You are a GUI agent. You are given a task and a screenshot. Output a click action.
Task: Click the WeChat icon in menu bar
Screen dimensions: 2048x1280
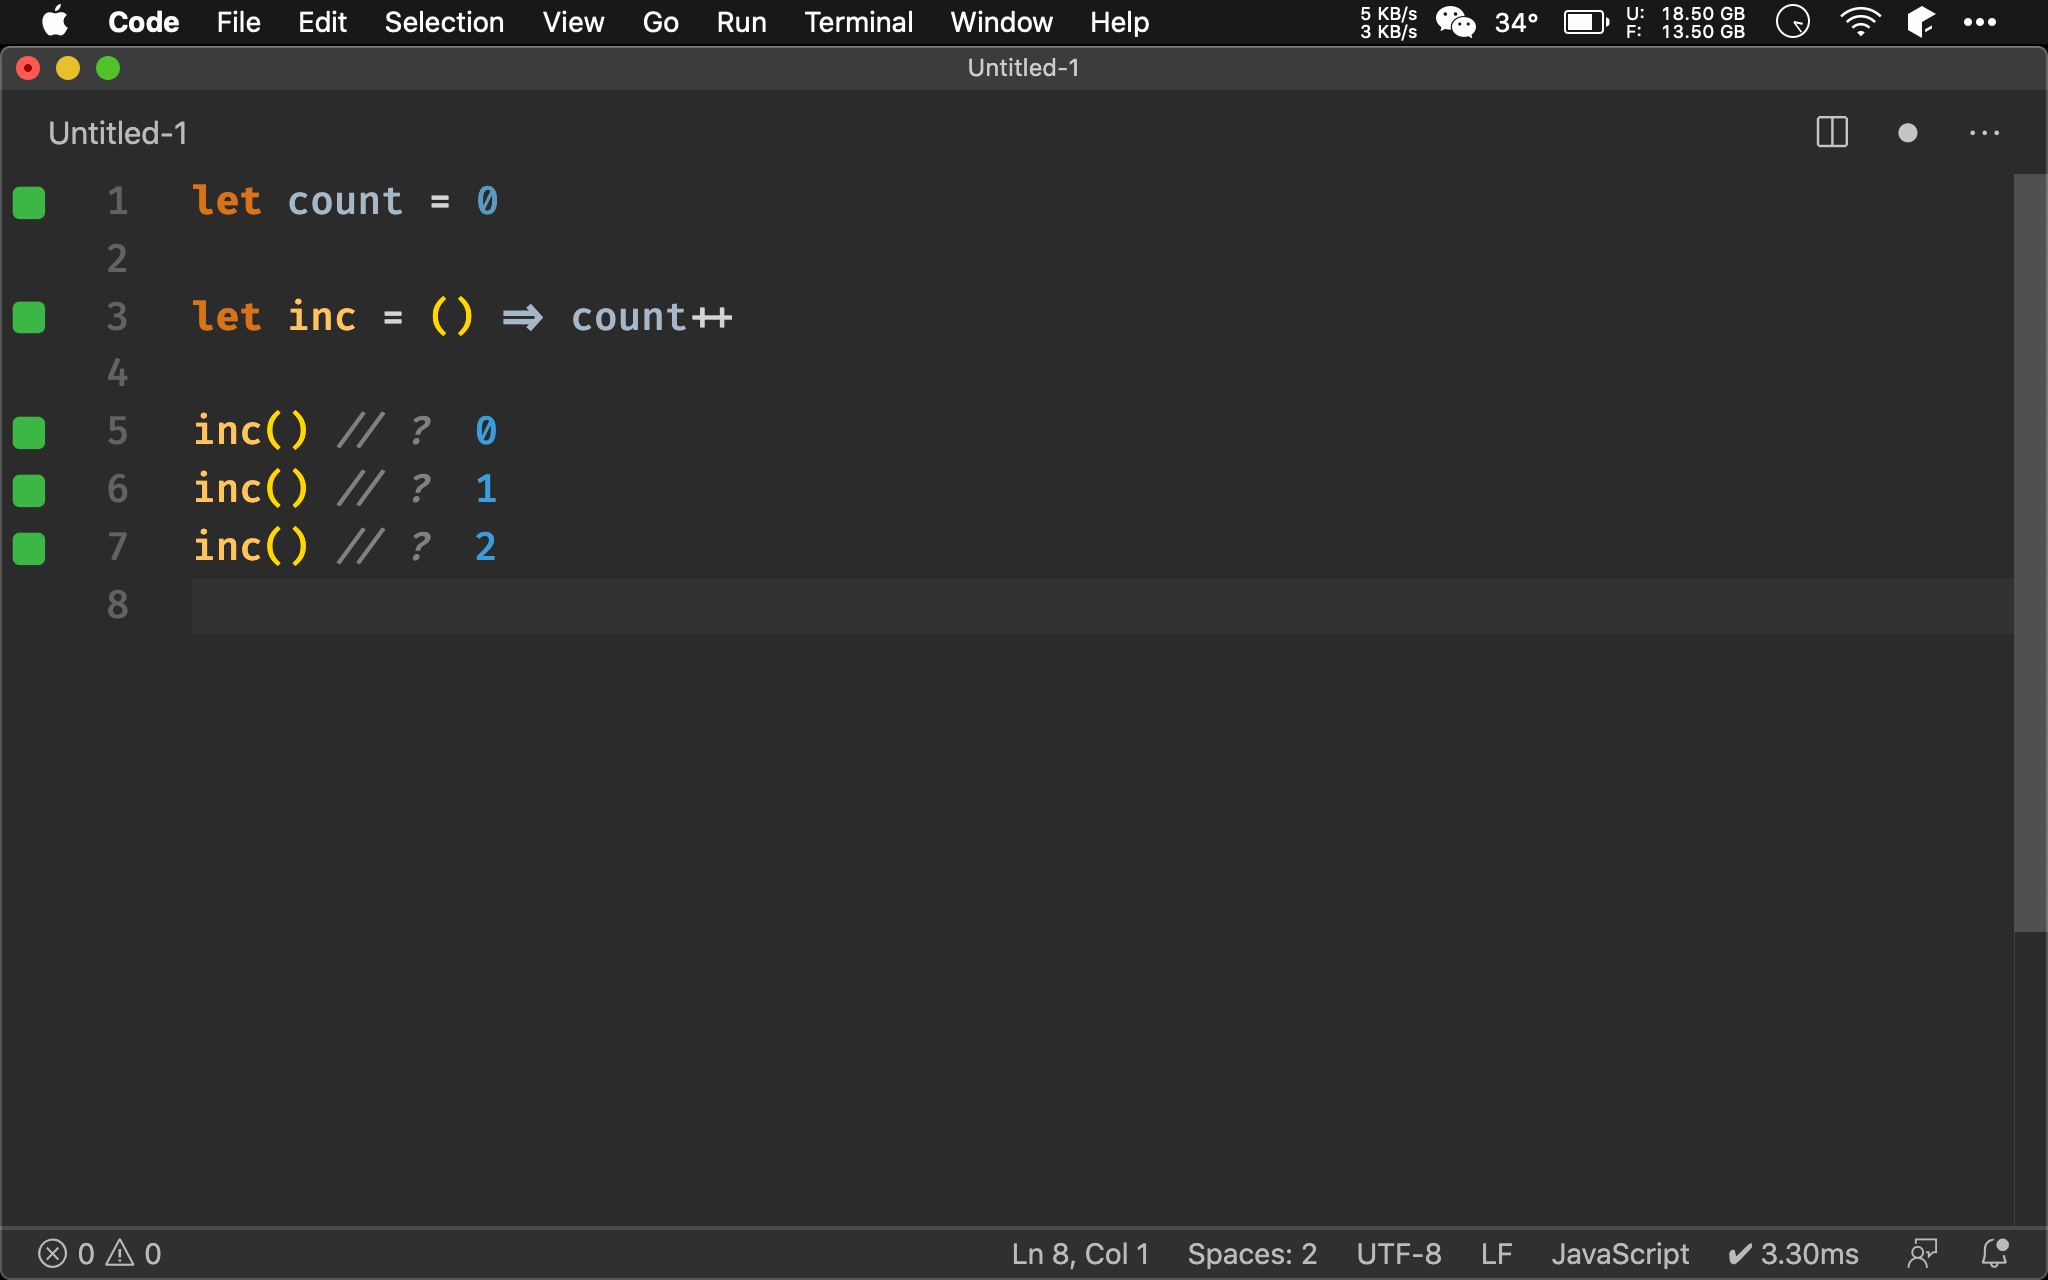(x=1455, y=22)
